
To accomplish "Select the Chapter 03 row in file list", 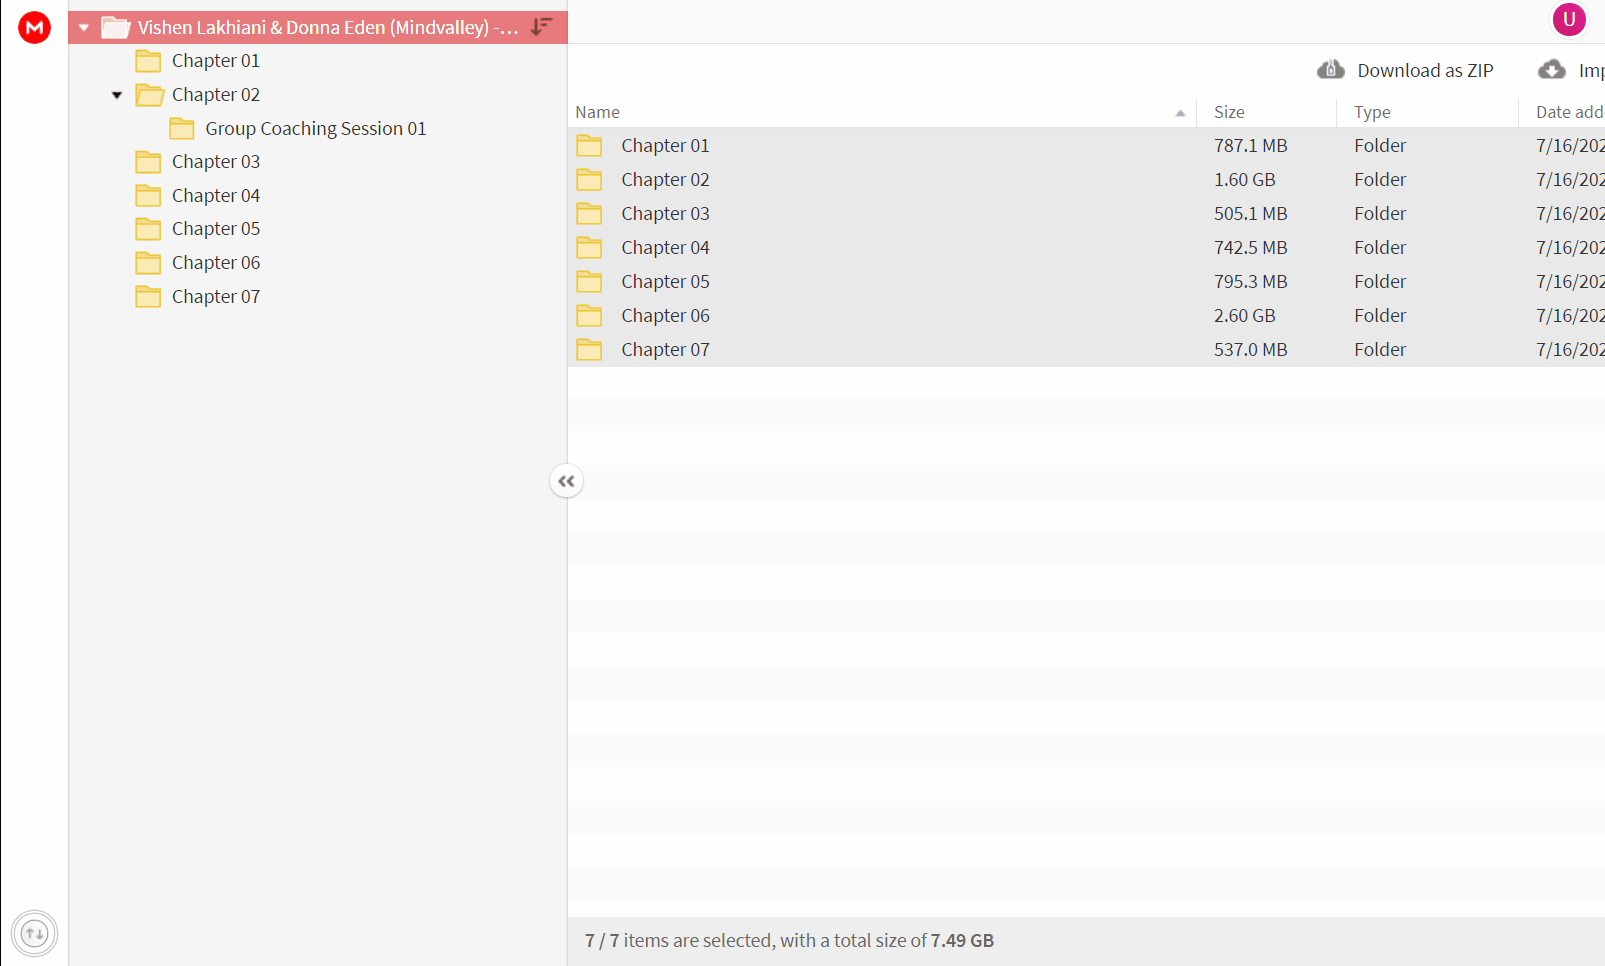I will click(1086, 214).
